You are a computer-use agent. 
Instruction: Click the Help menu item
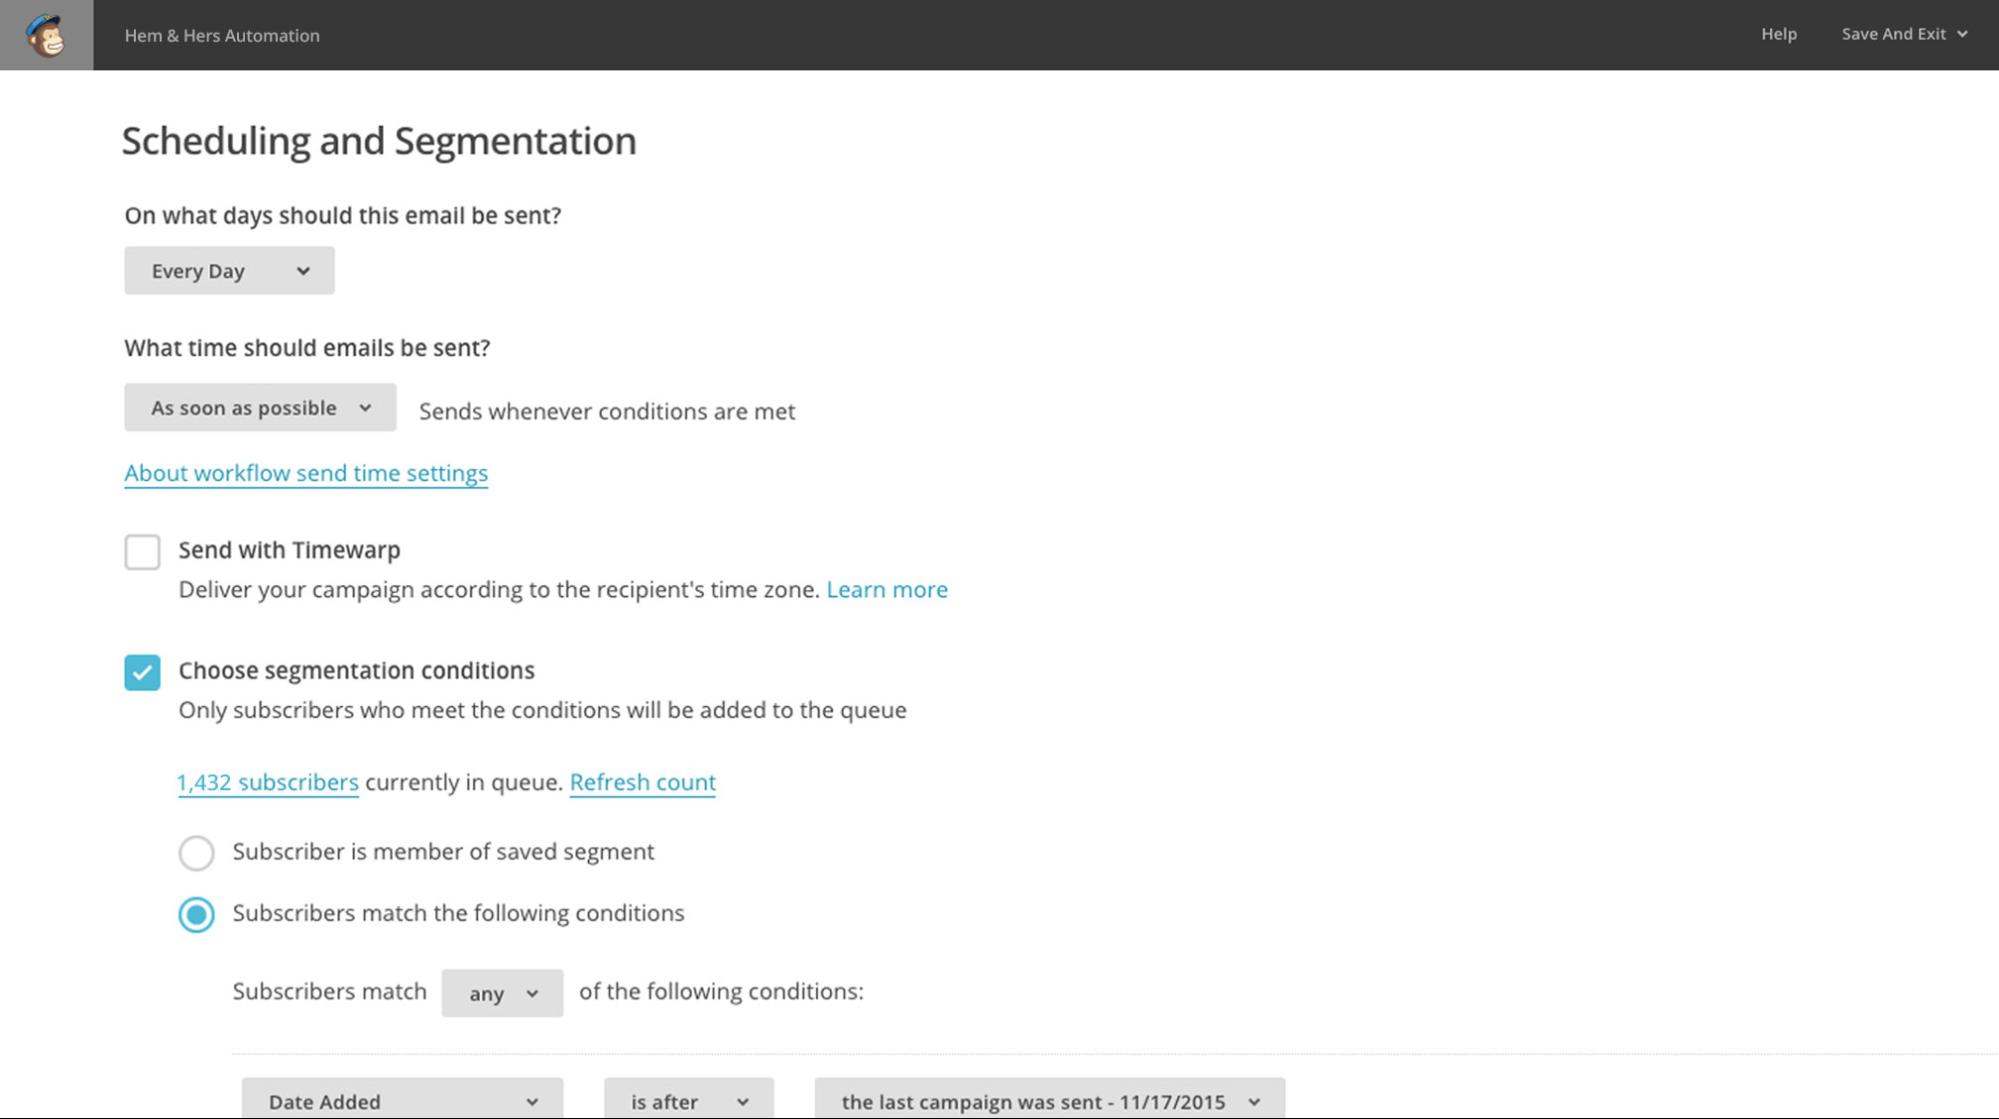tap(1779, 34)
